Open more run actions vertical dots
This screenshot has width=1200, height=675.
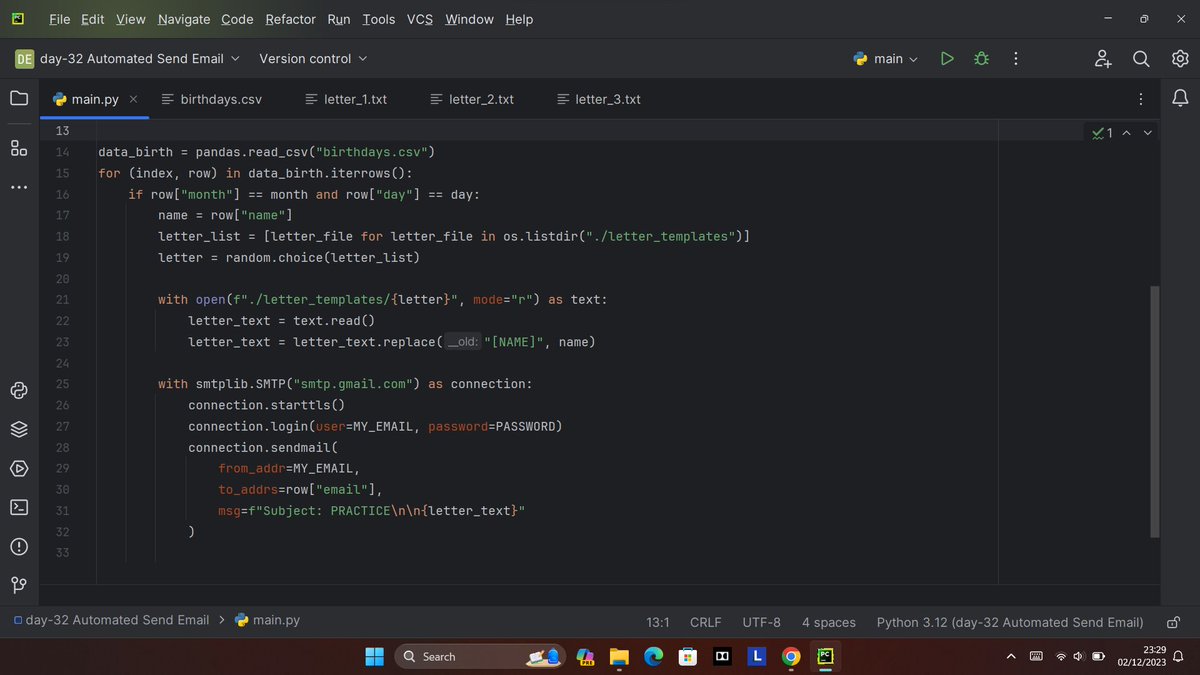(x=1016, y=59)
